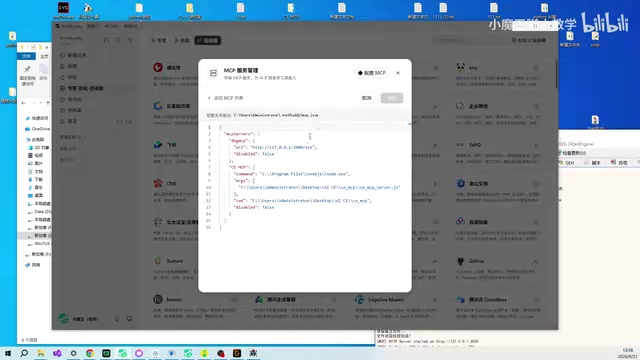
Task: Click the MCP server icon in dialog header
Action: pyautogui.click(x=213, y=73)
